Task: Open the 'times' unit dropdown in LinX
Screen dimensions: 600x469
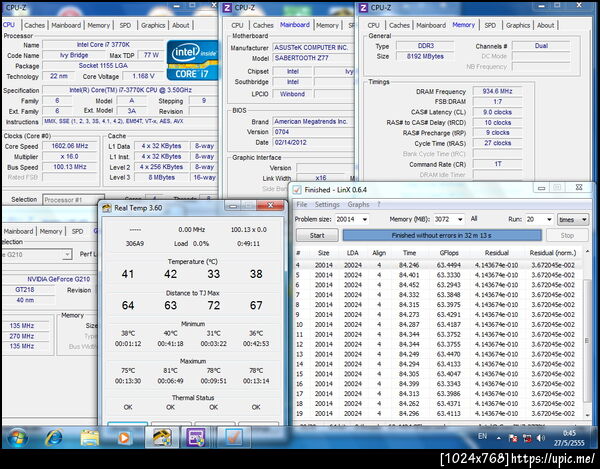Action: point(572,219)
